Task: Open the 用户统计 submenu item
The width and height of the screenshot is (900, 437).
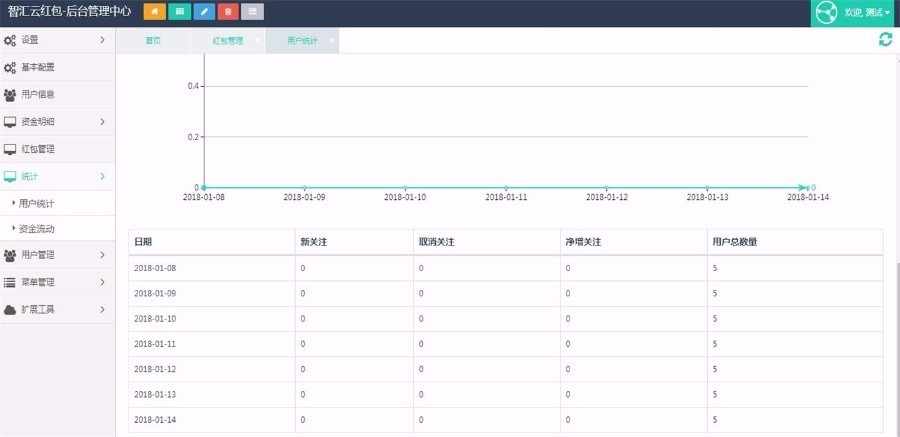Action: (57, 204)
